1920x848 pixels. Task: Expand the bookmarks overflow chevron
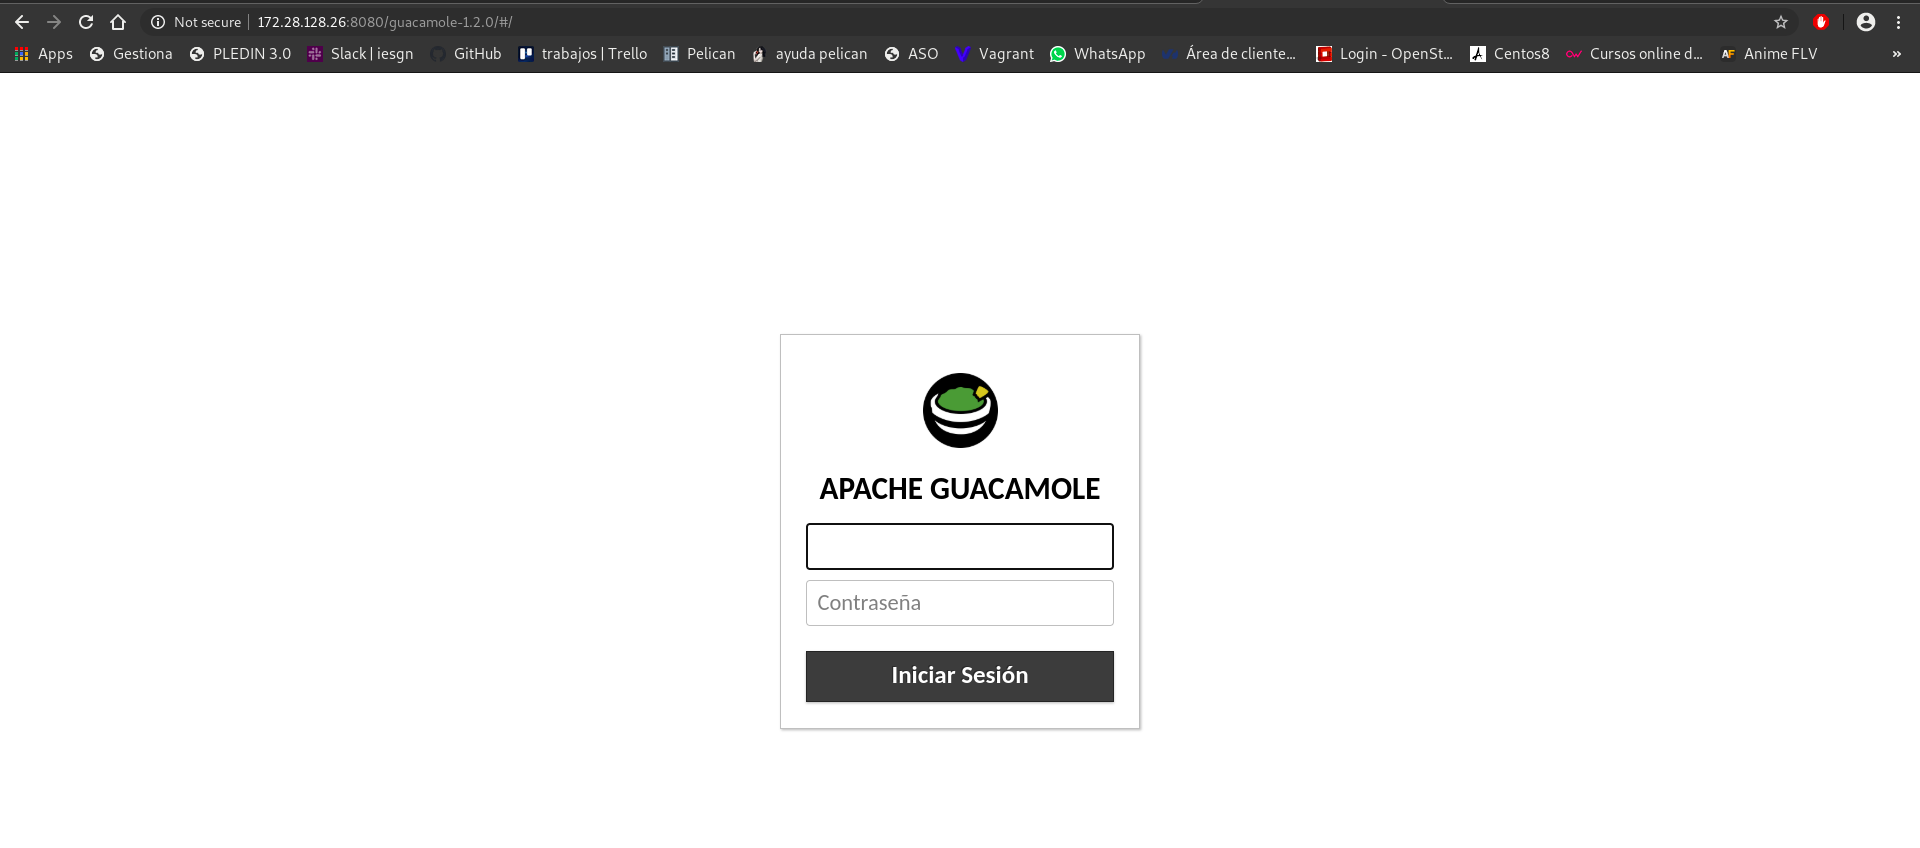click(x=1897, y=54)
